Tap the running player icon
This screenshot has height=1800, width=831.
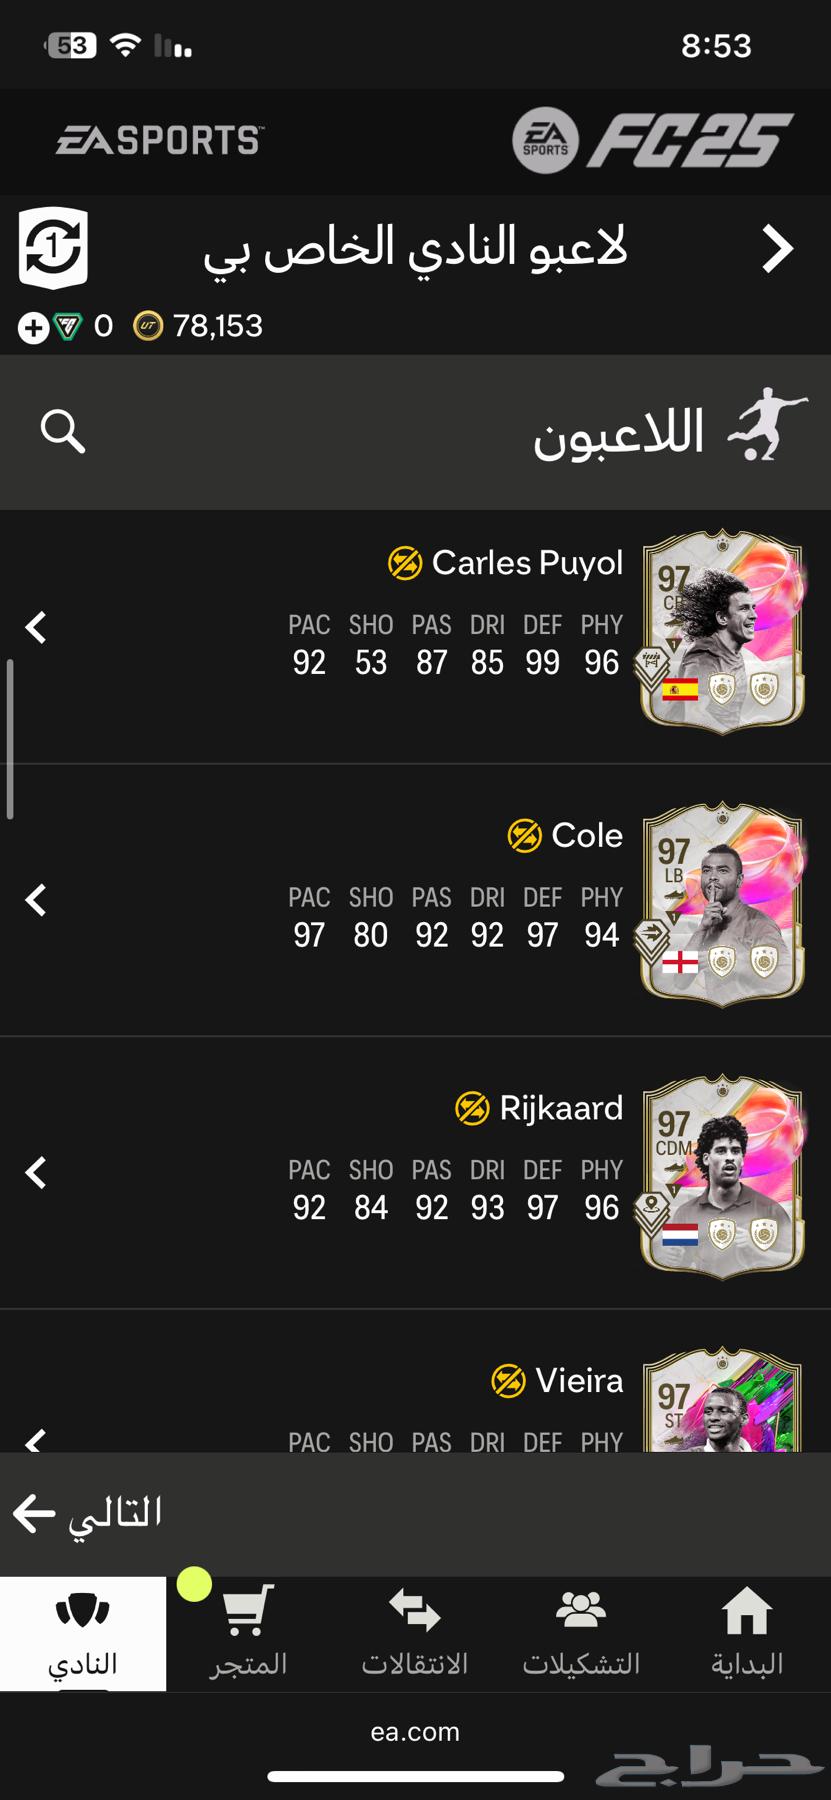pyautogui.click(x=768, y=425)
